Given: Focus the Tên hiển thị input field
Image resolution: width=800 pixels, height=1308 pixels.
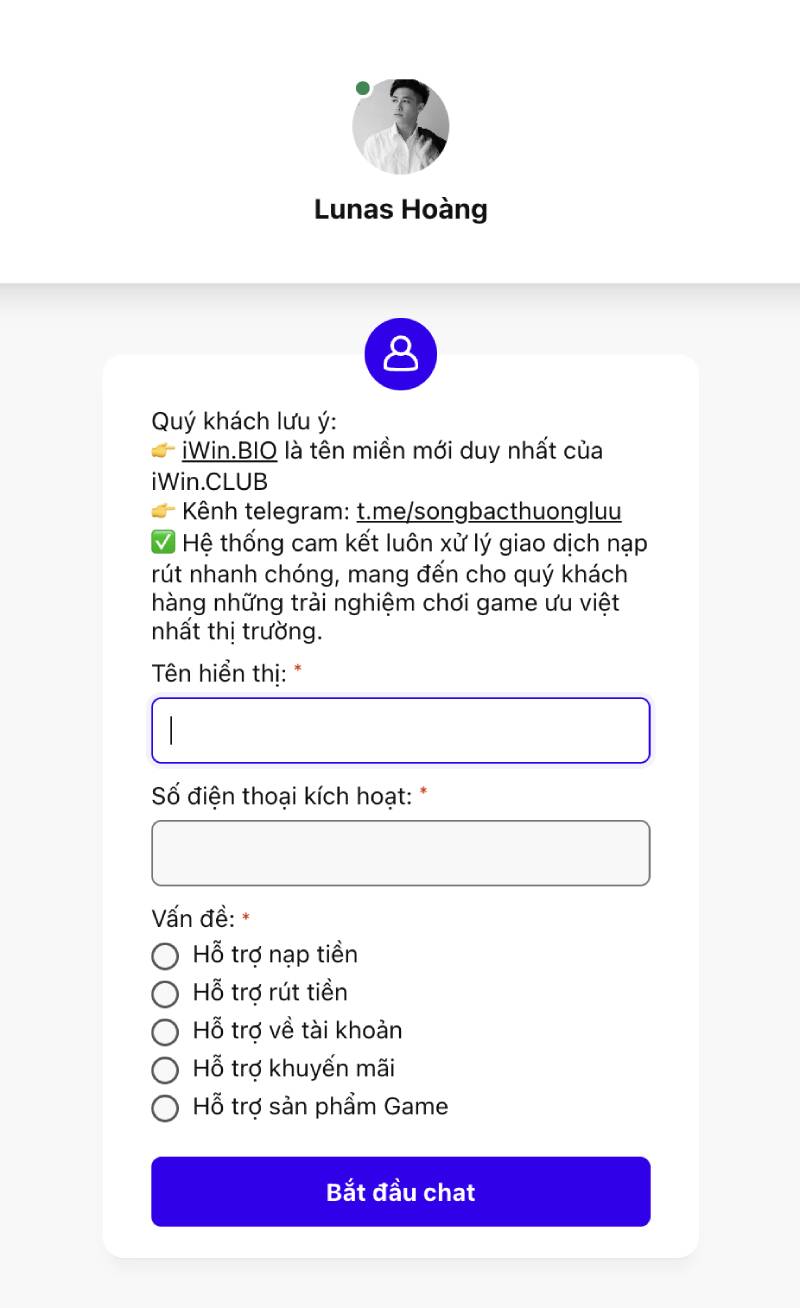Looking at the screenshot, I should (x=401, y=731).
